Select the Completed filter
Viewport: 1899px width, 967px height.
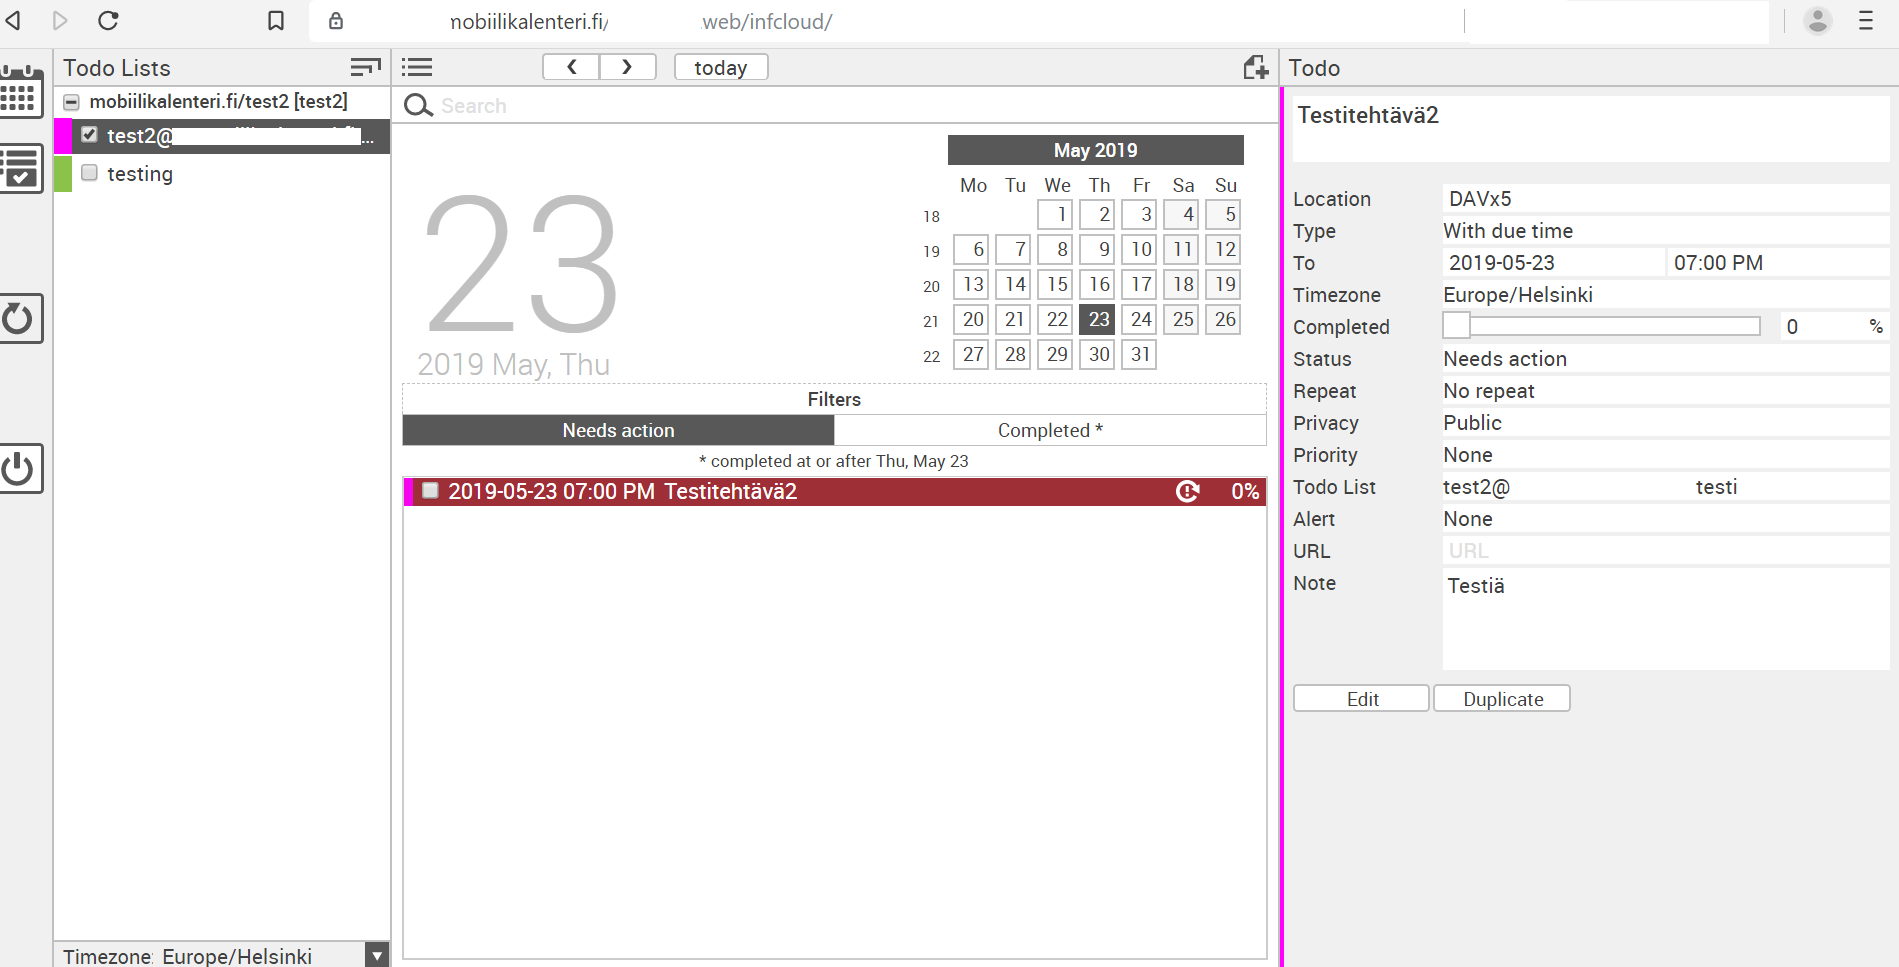click(1049, 430)
